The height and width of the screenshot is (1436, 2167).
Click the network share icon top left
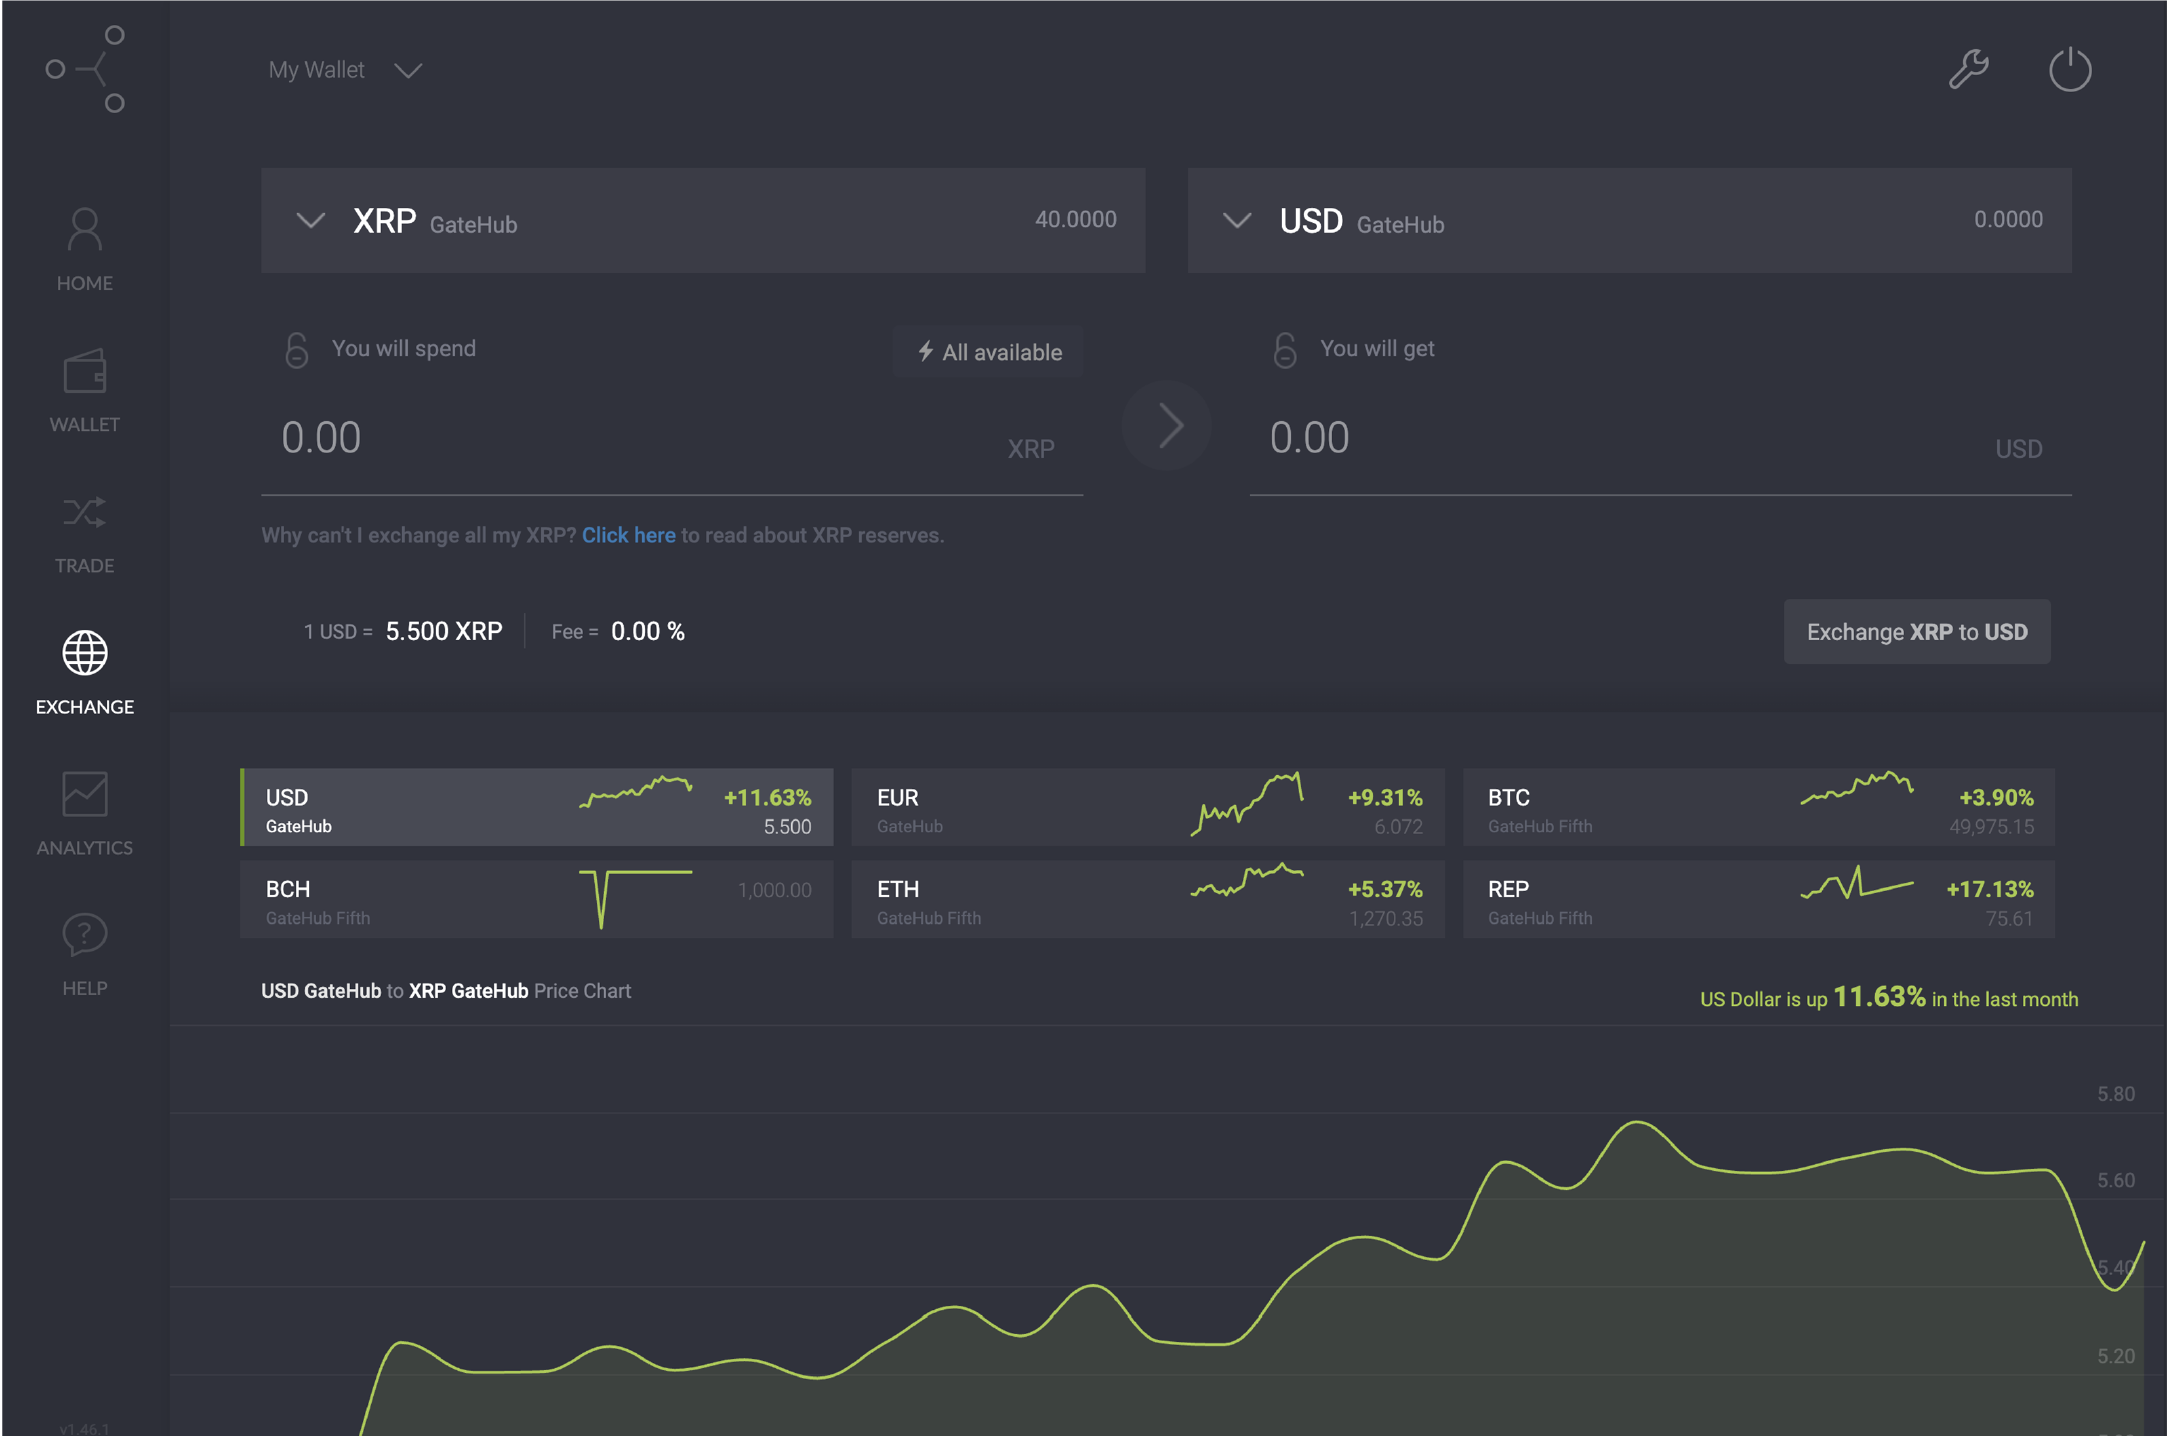point(83,69)
